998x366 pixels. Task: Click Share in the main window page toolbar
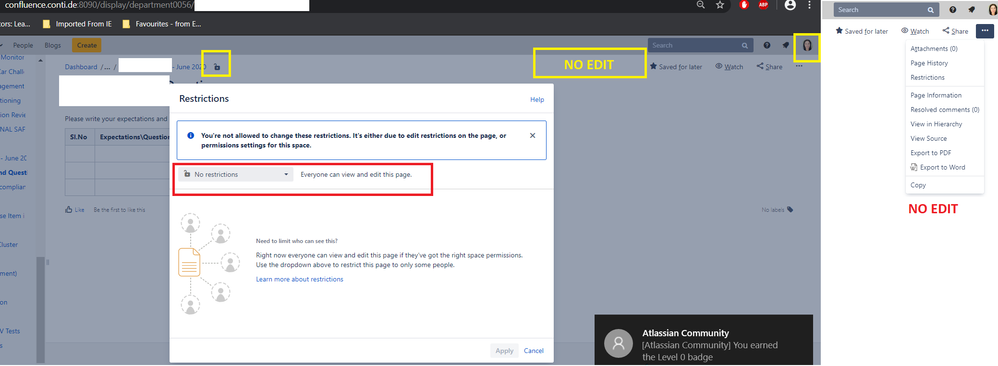click(770, 66)
